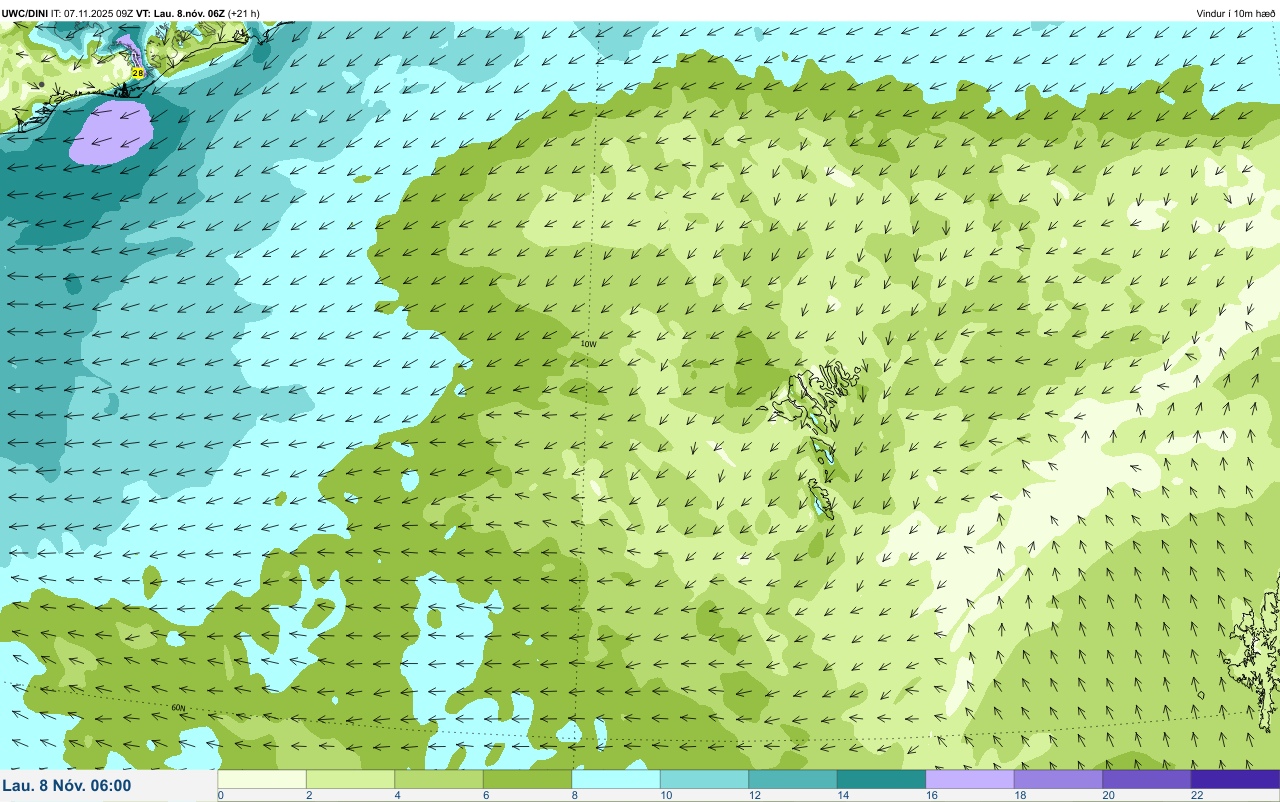The width and height of the screenshot is (1280, 802).
Task: Click the turquoise 10–12 m/s legend swatch
Action: (704, 779)
